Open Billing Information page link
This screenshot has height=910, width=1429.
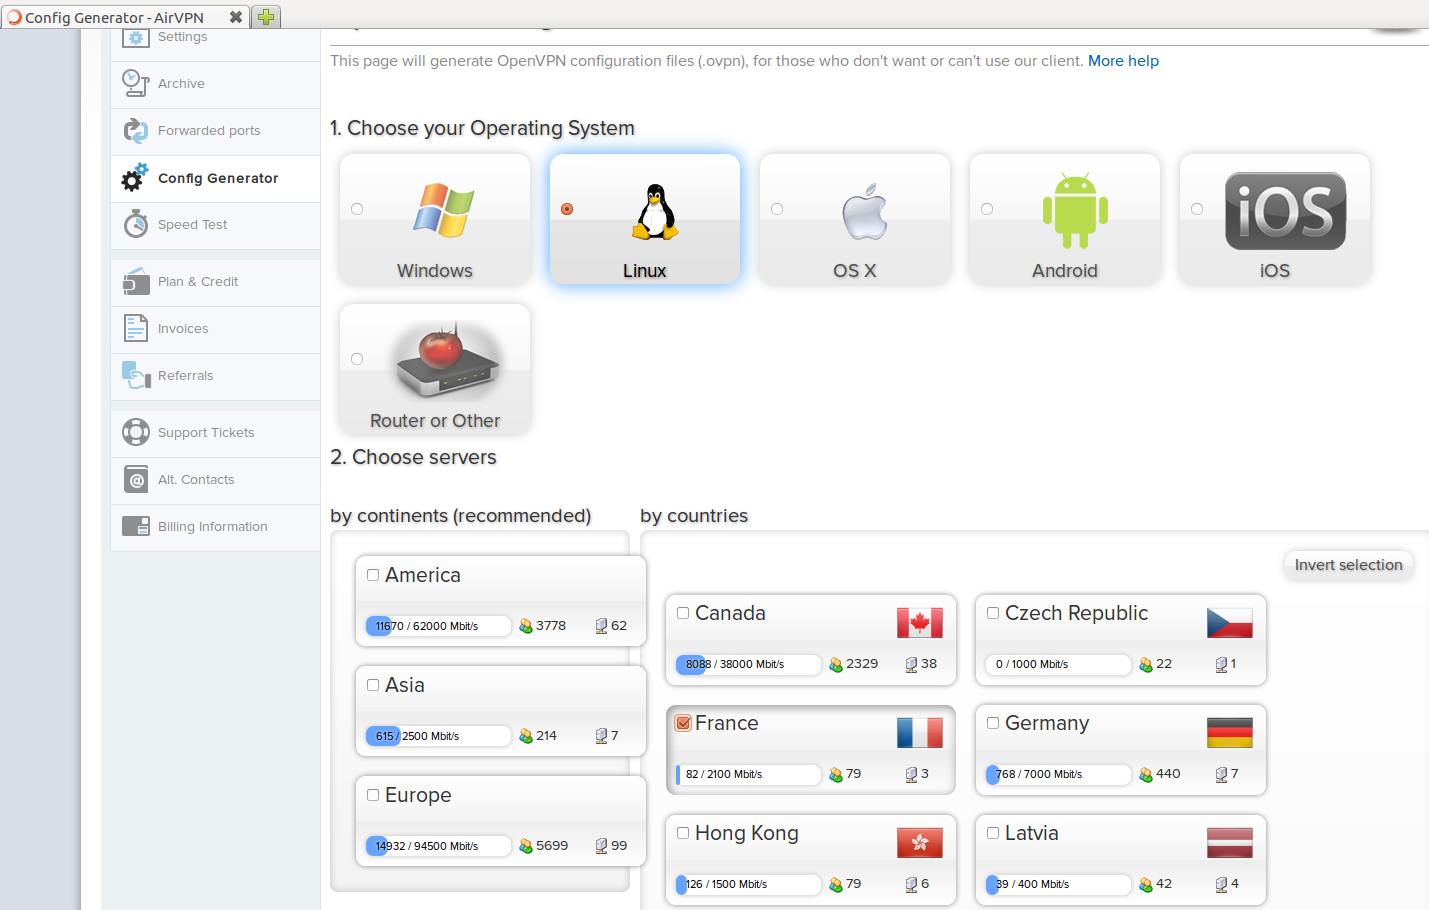tap(215, 527)
